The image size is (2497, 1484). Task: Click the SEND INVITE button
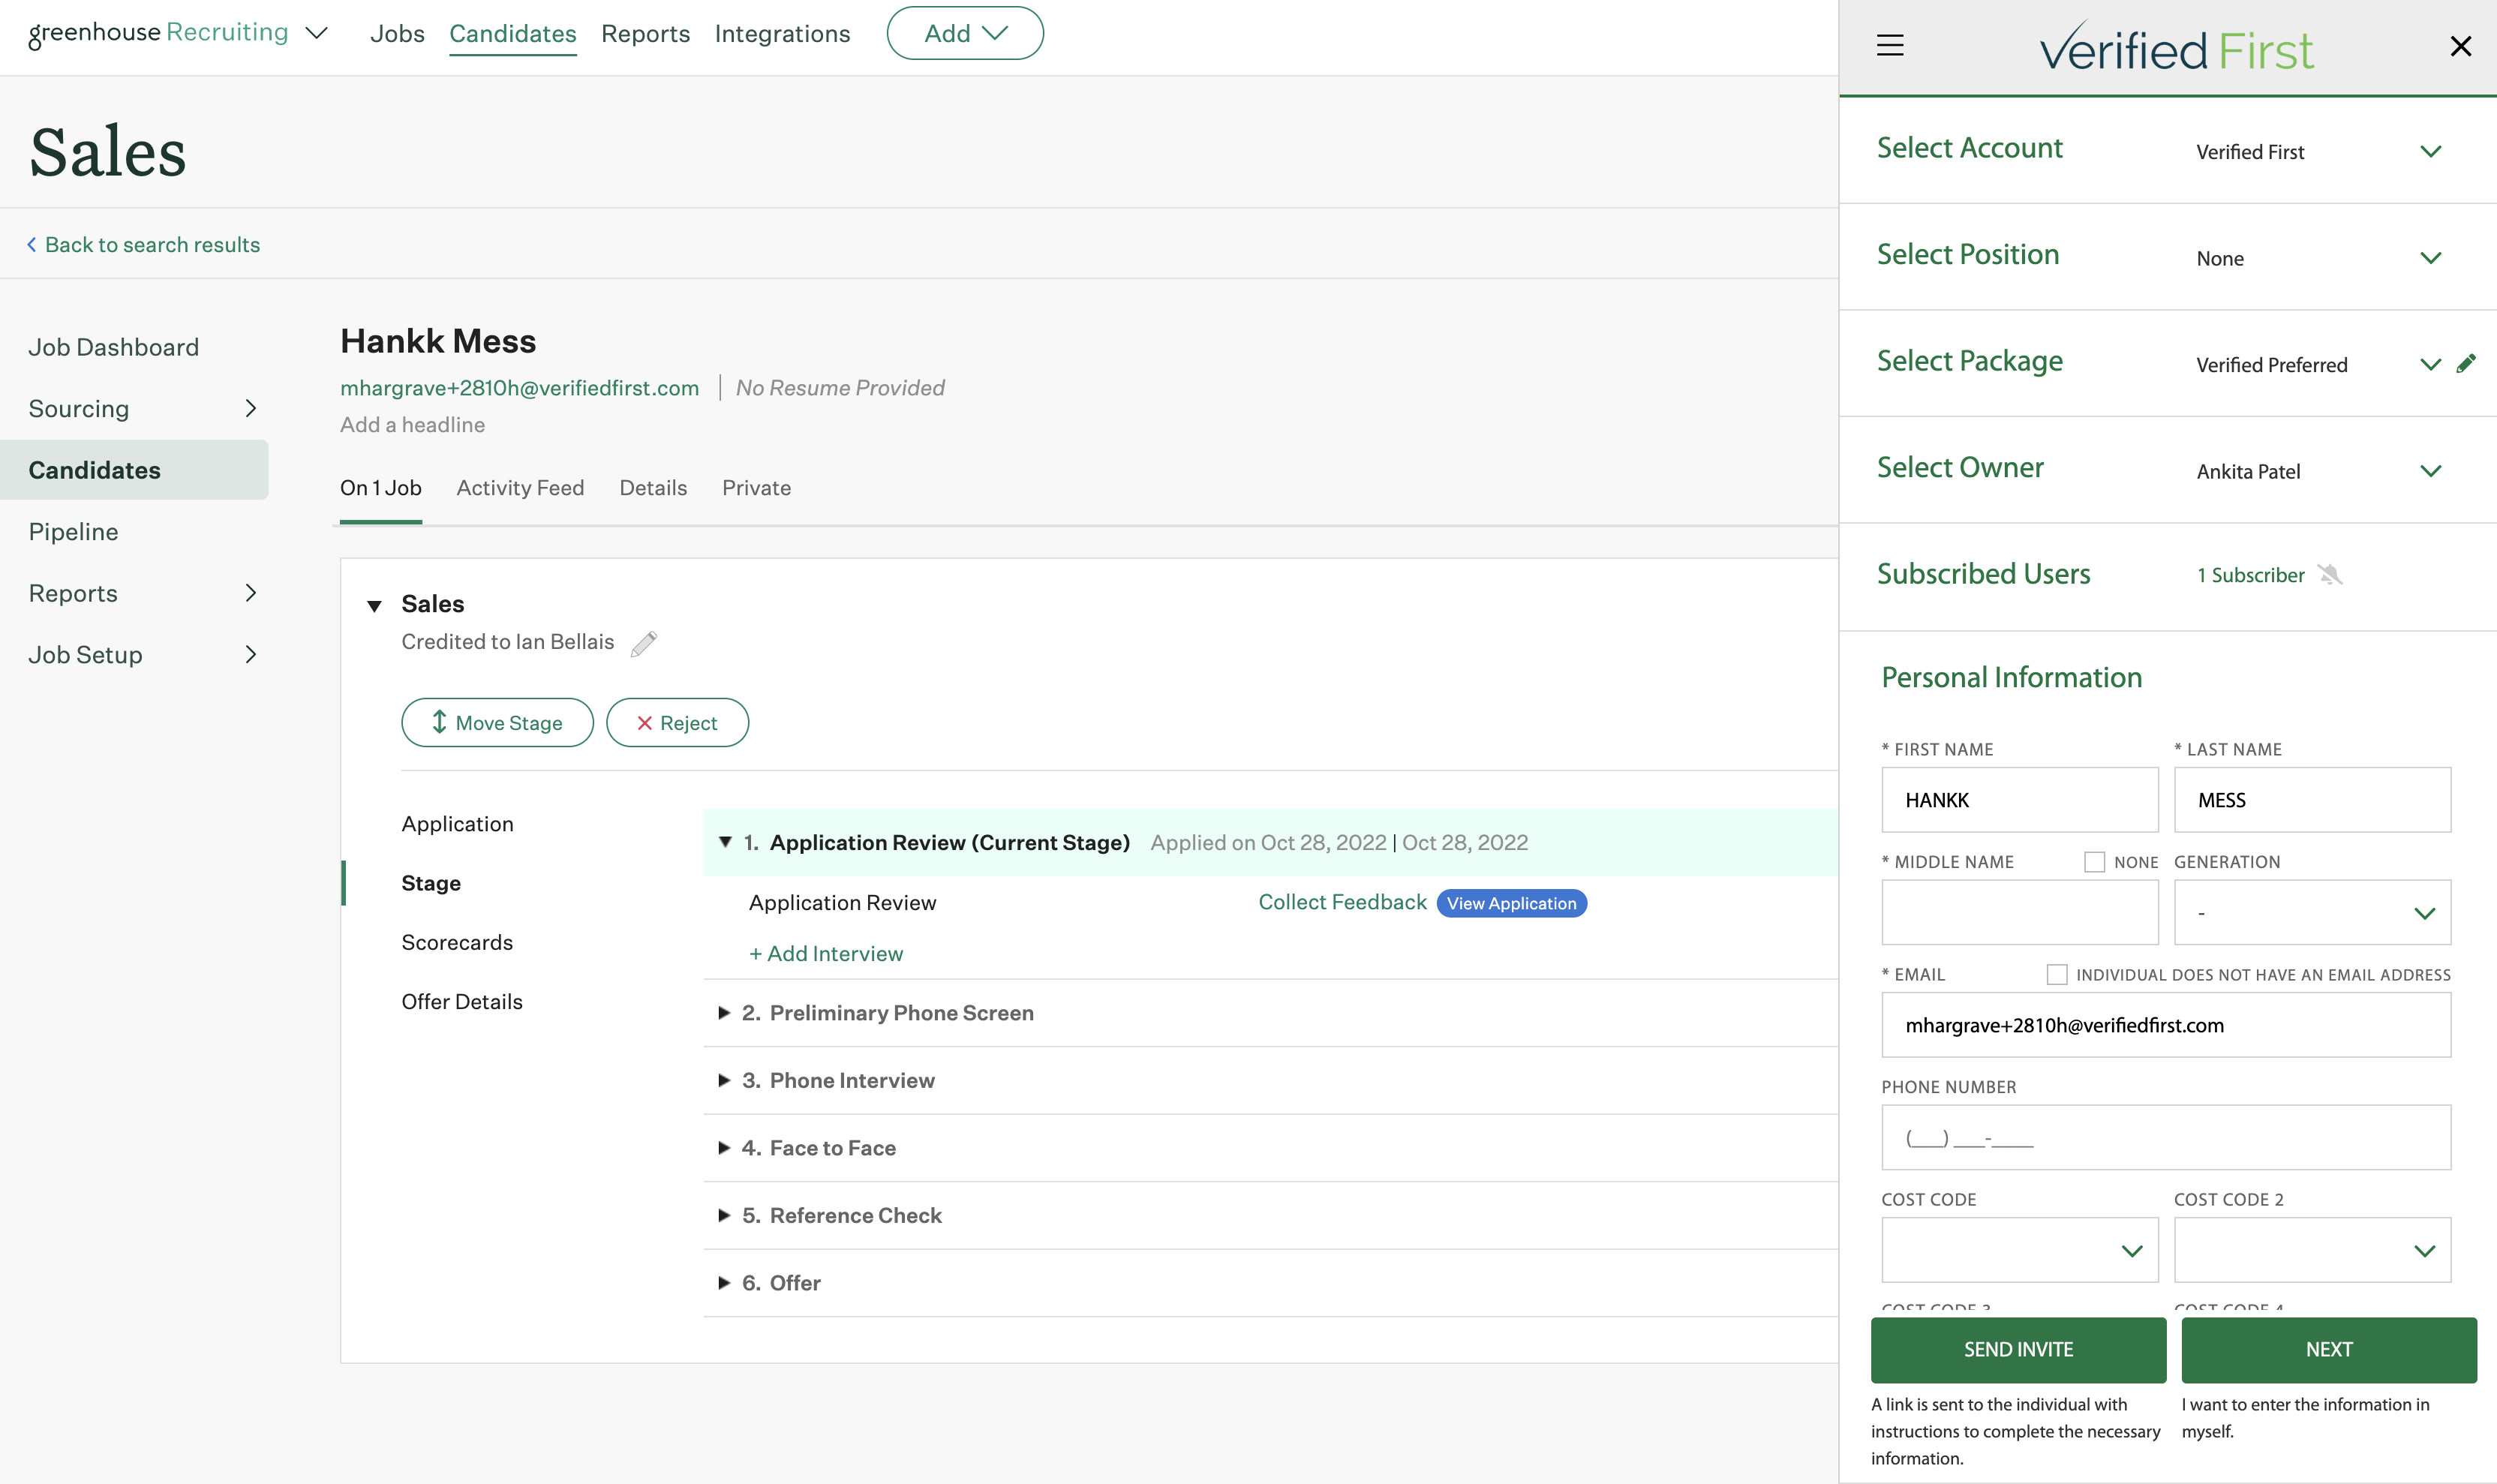(x=2017, y=1349)
